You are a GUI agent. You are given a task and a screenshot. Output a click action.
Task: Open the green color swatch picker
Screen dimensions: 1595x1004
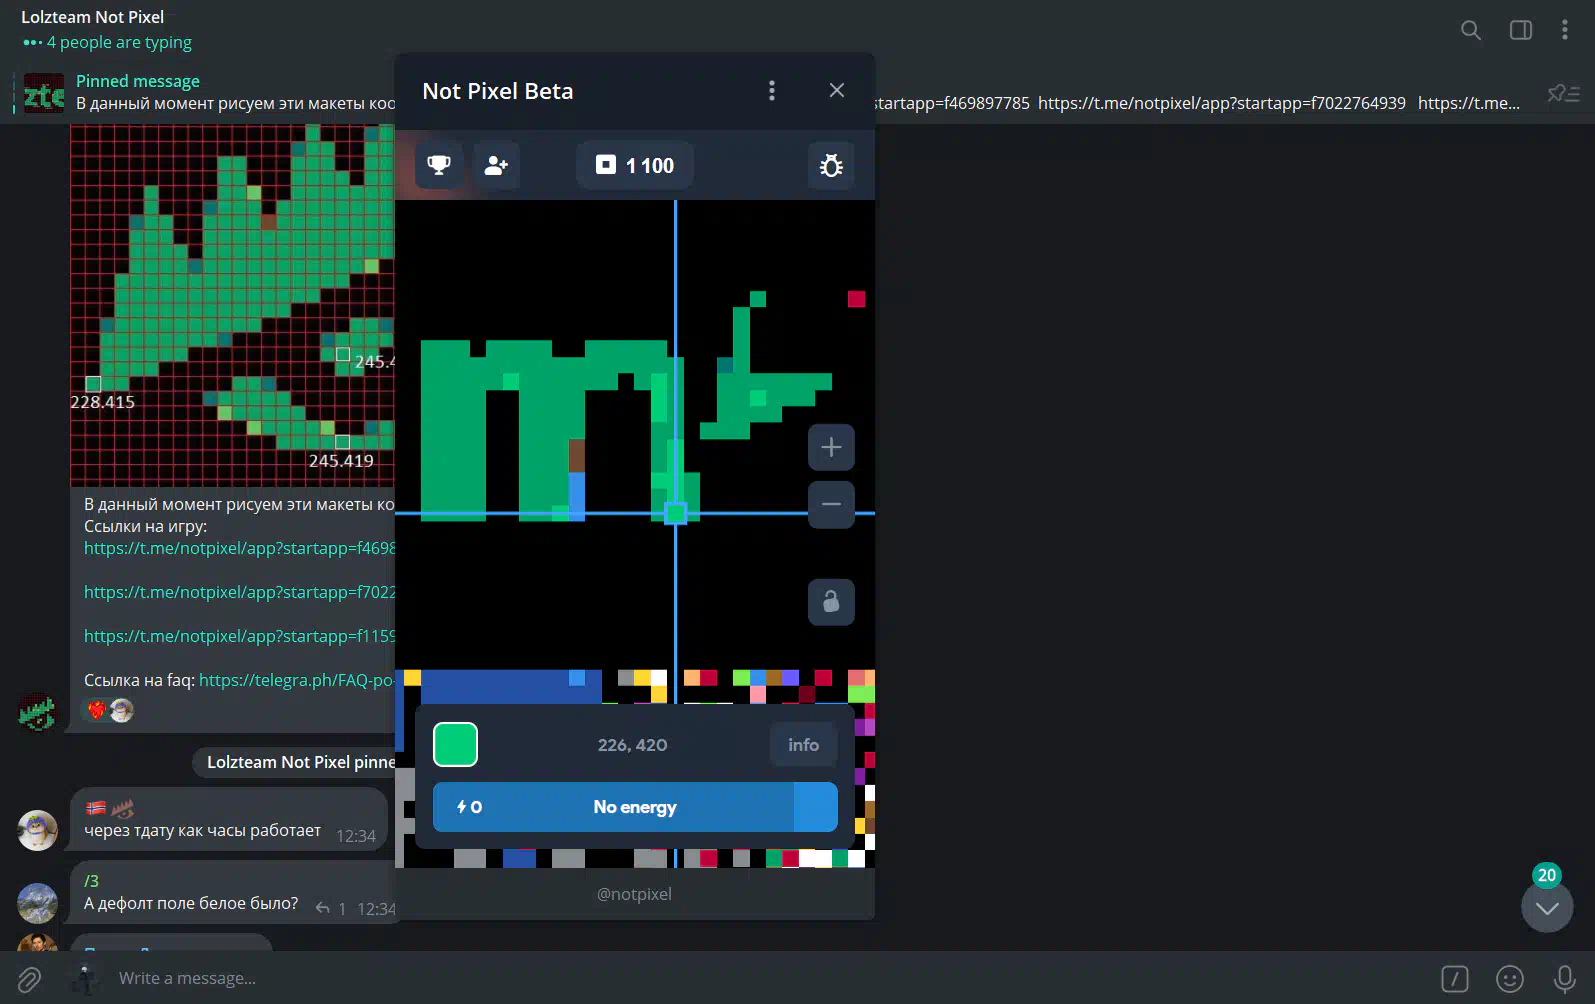coord(455,745)
